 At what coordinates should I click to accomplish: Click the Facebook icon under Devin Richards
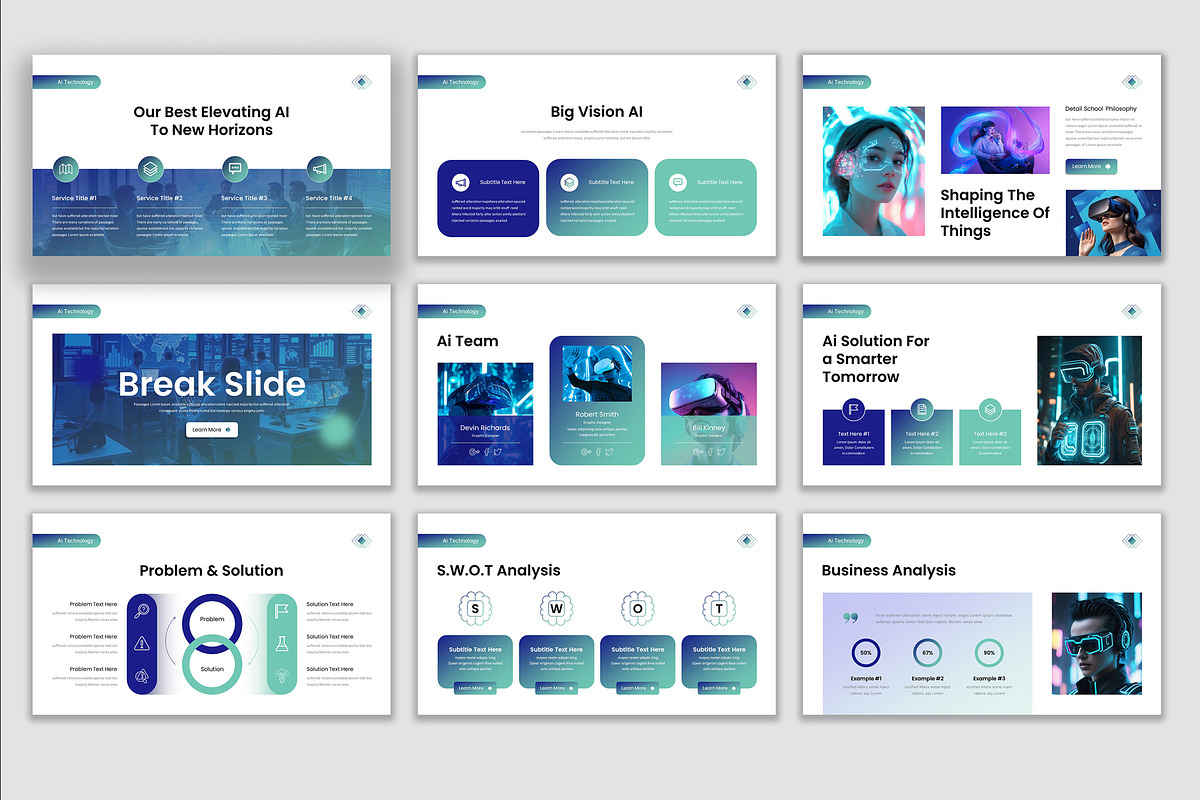[x=487, y=452]
